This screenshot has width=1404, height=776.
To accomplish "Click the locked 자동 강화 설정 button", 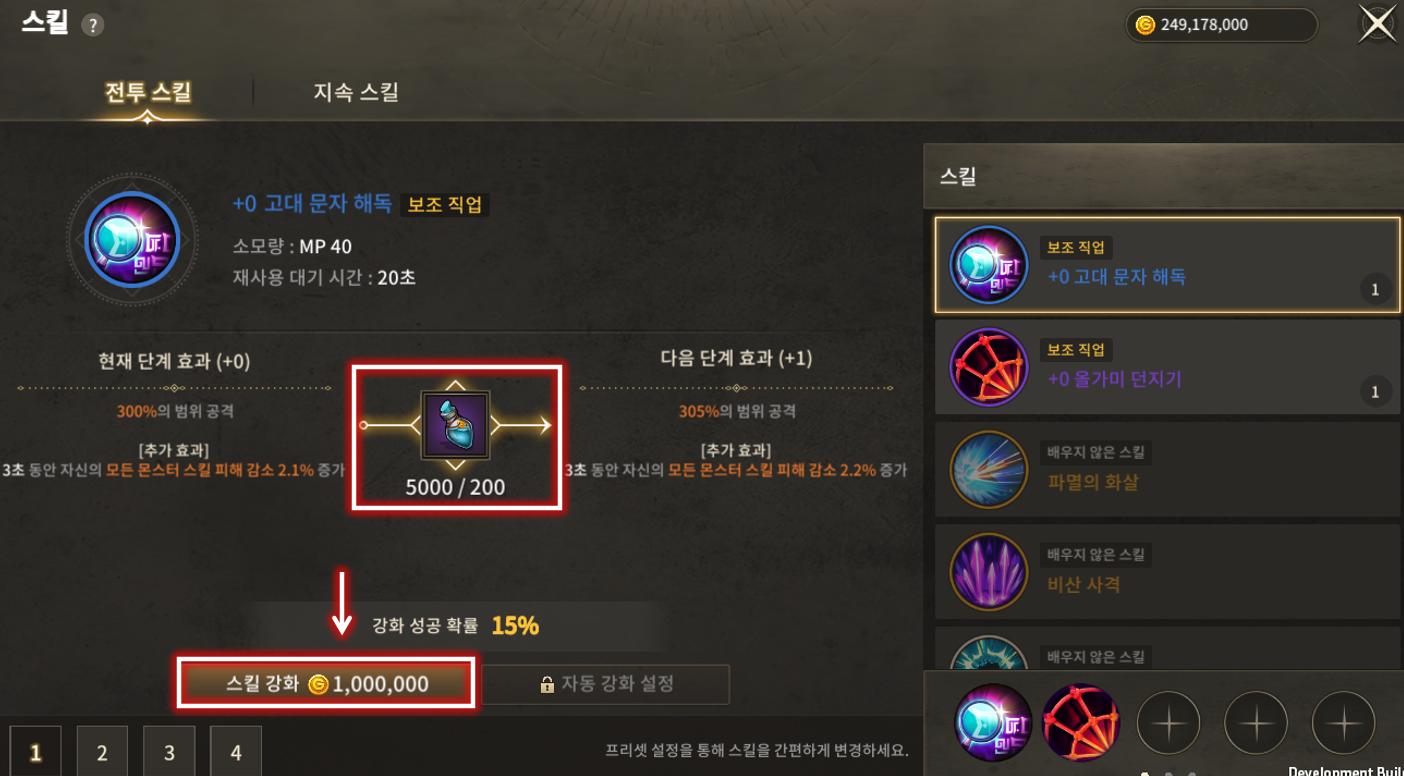I will tap(606, 684).
